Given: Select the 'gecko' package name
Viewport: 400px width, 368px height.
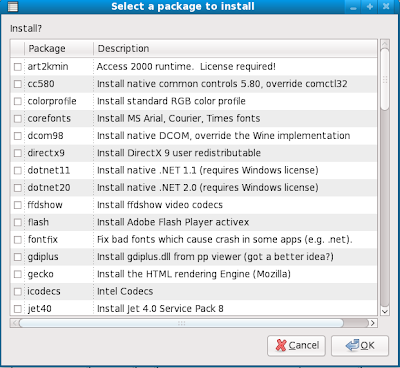Looking at the screenshot, I should [41, 274].
